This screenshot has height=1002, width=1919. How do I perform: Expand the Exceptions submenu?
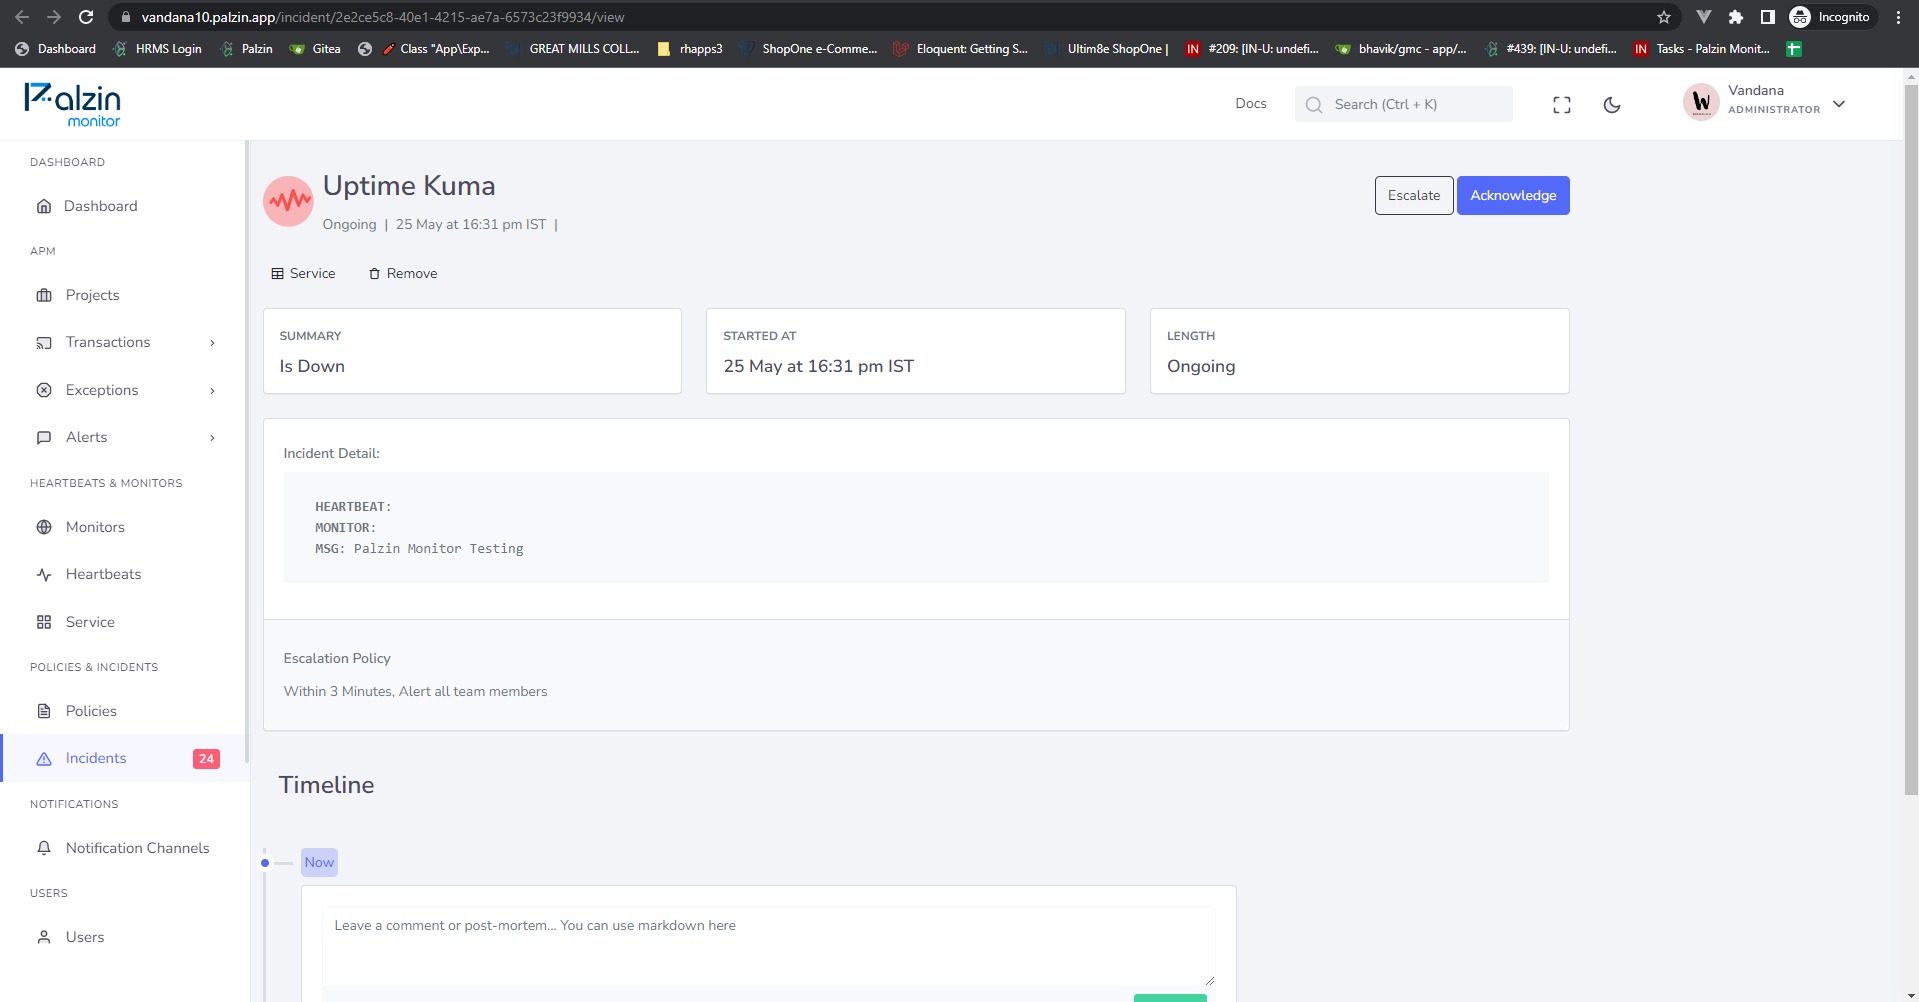212,391
